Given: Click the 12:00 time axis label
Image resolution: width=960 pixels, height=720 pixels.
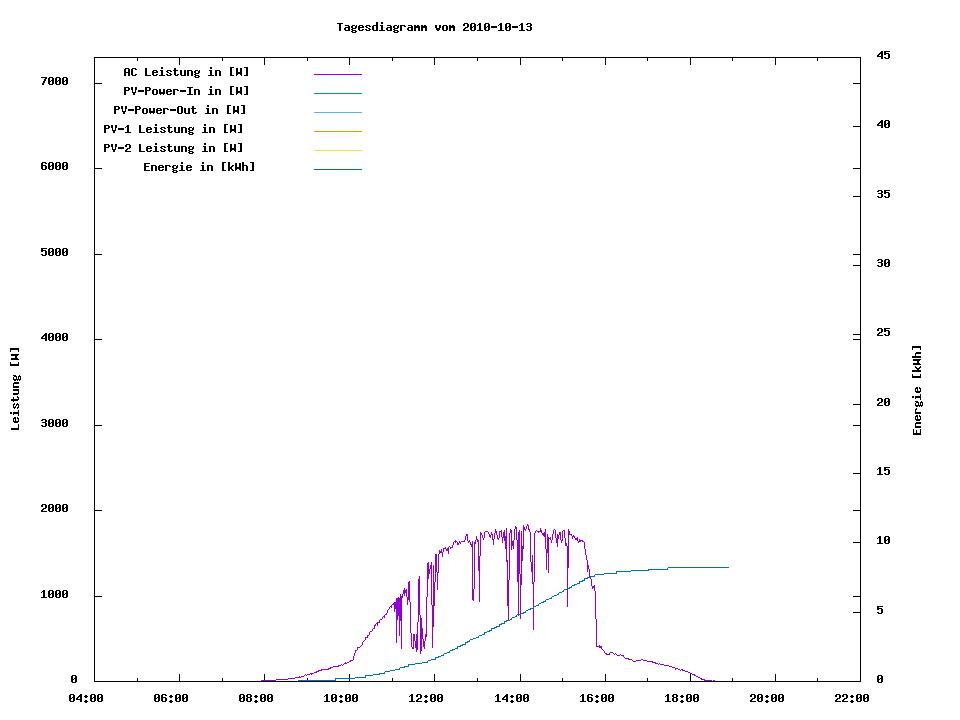Looking at the screenshot, I should click(x=426, y=699).
